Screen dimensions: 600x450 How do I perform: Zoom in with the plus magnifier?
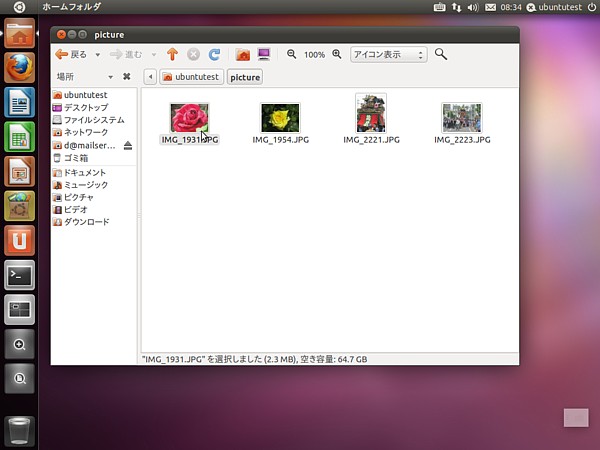click(x=337, y=54)
